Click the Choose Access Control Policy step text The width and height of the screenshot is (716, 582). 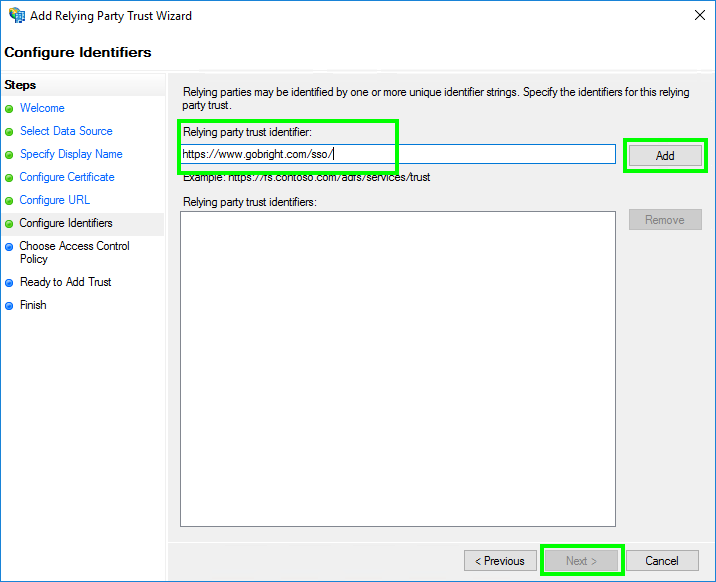(x=75, y=252)
